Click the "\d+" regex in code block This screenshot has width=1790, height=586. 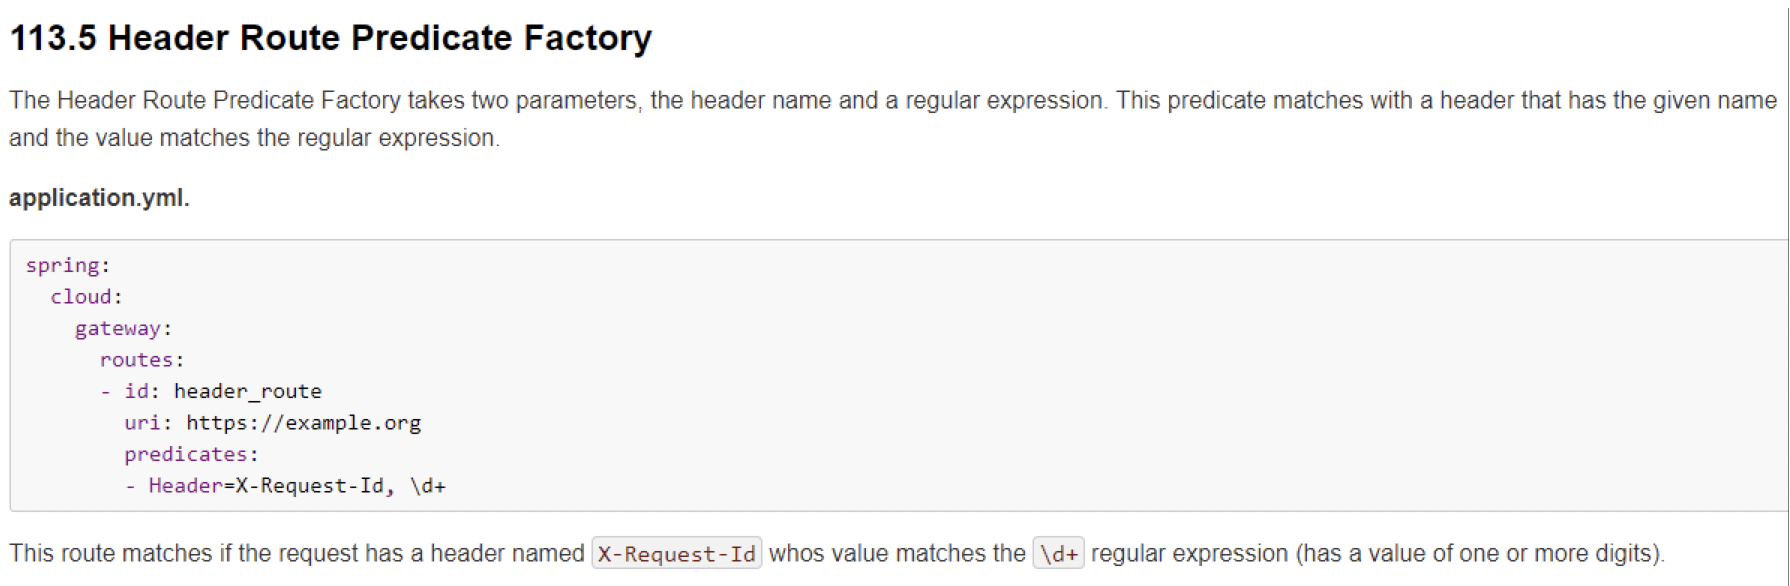(428, 486)
